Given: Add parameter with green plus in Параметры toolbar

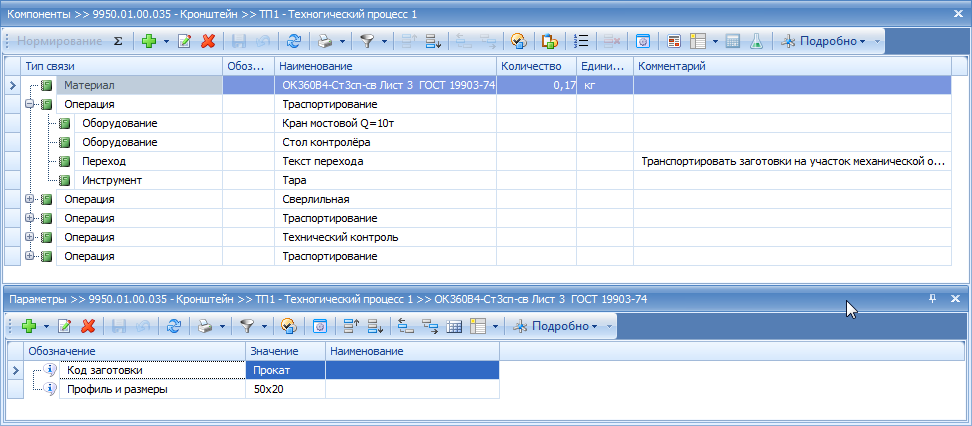Looking at the screenshot, I should pos(29,326).
